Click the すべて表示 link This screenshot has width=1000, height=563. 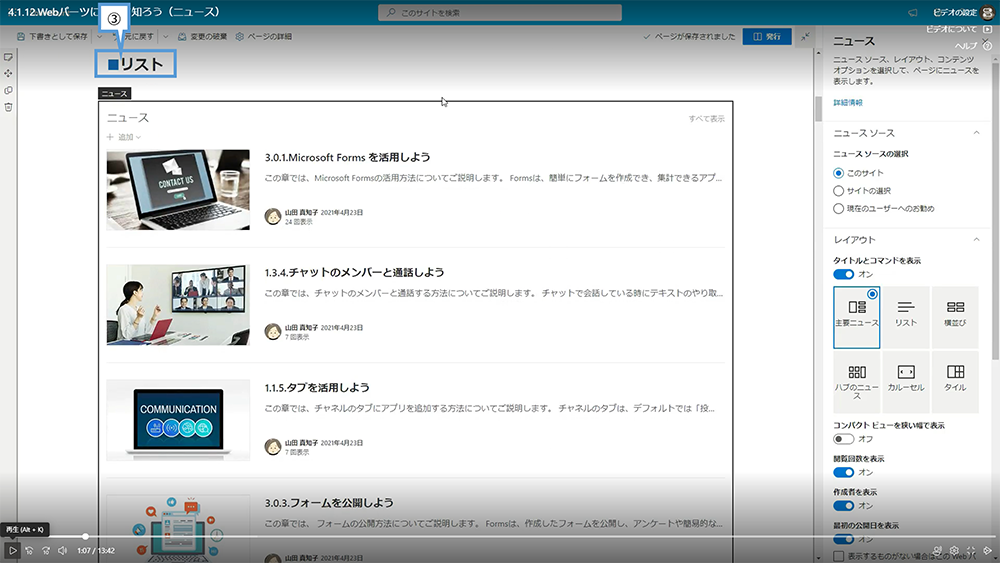(706, 119)
